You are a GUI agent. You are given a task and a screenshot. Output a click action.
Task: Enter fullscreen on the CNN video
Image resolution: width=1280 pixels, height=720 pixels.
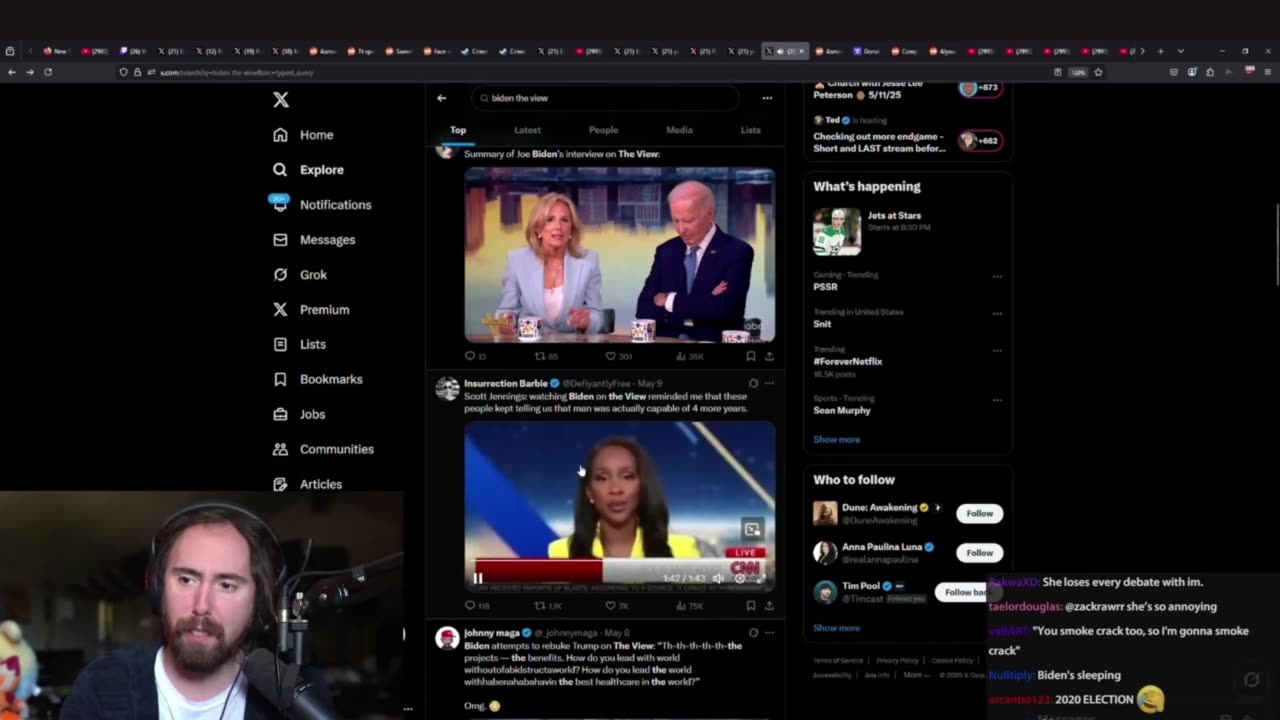[760, 578]
